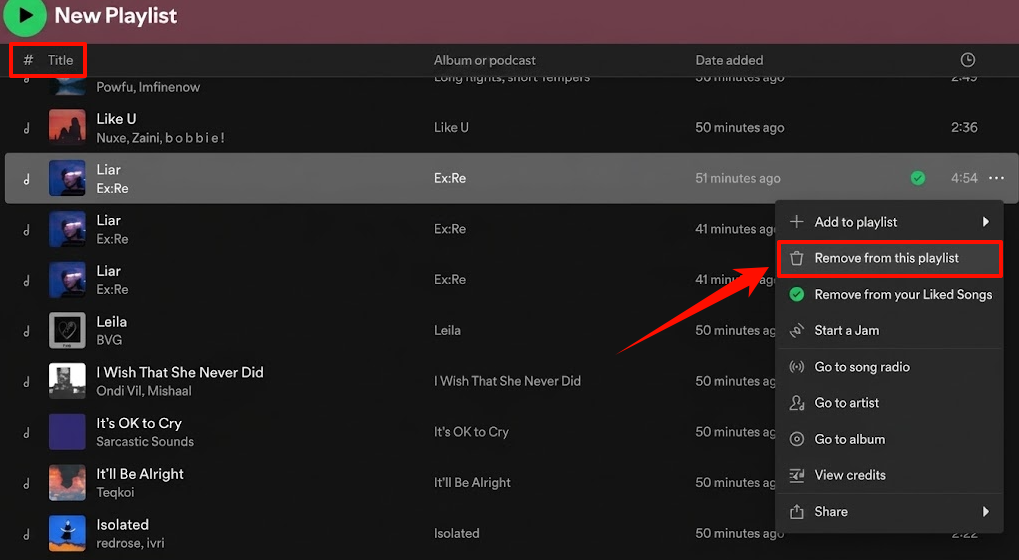Viewport: 1019px width, 560px height.
Task: Open artist link BVG
Action: (109, 340)
